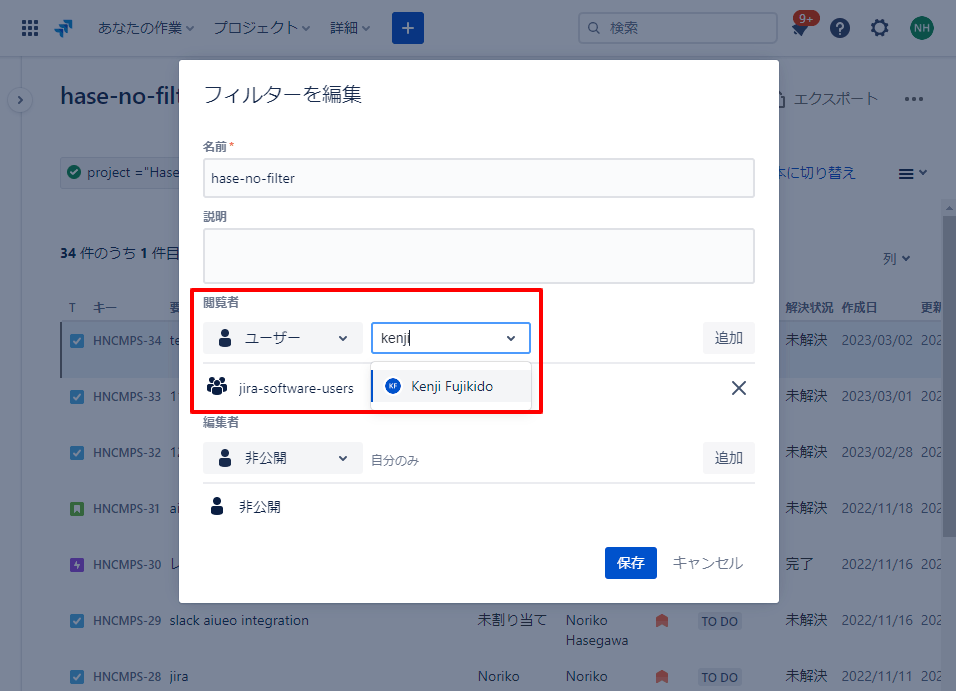Screen dimensions: 956x691
Task: Click the page vertical scrollbar
Action: point(949,375)
